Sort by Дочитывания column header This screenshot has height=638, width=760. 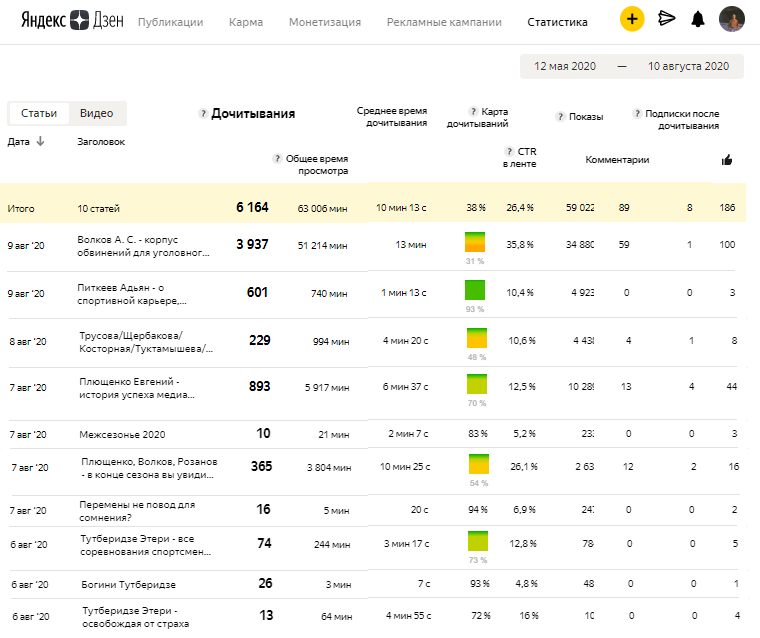[253, 113]
